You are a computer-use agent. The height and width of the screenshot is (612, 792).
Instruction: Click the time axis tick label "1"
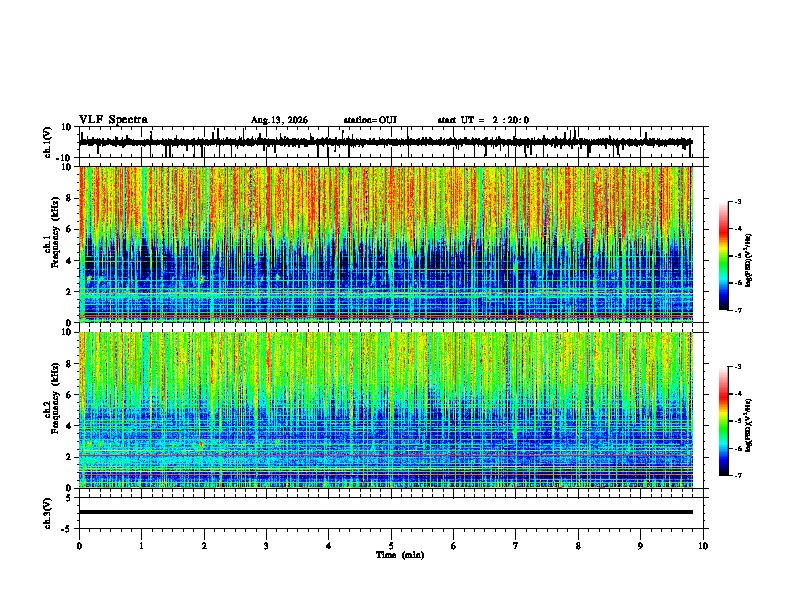click(x=141, y=546)
